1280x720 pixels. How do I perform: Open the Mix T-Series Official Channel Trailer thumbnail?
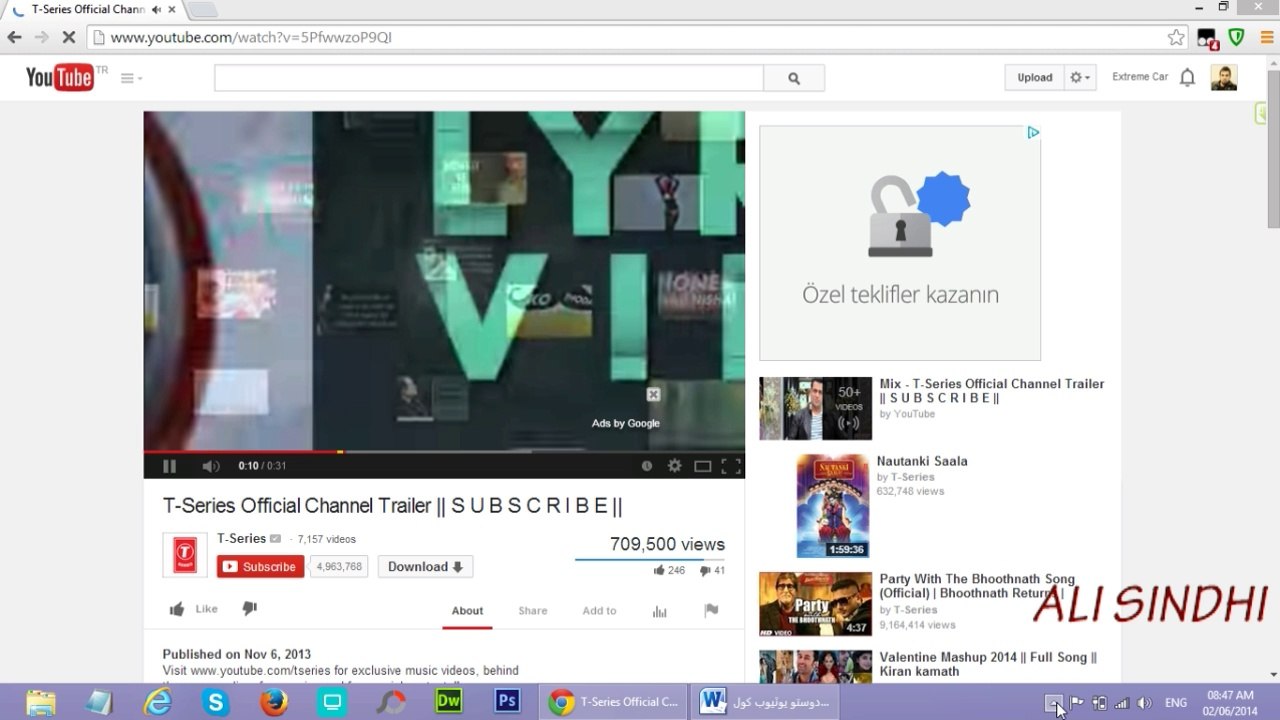[x=815, y=408]
